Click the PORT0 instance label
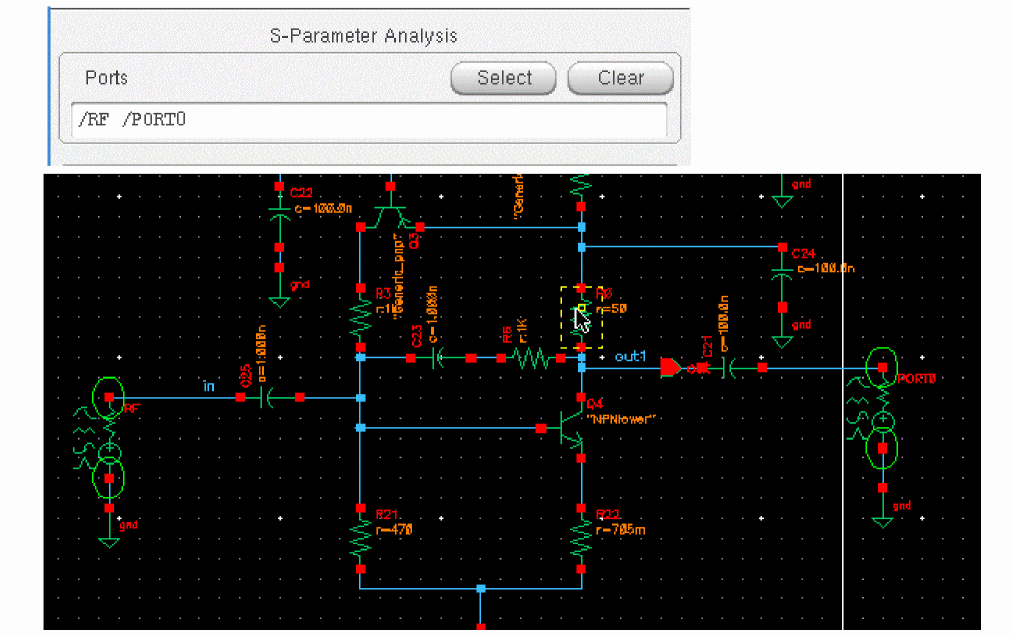Viewport: 1013px width, 634px height. 917,379
